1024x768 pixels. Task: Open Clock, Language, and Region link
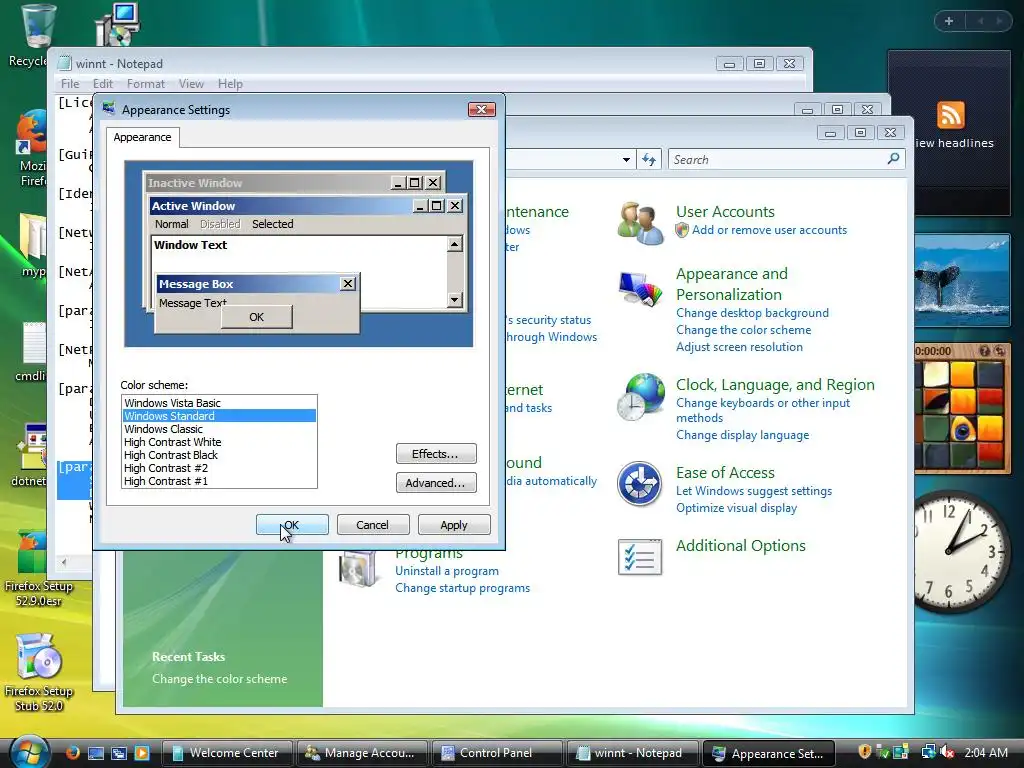click(x=775, y=385)
